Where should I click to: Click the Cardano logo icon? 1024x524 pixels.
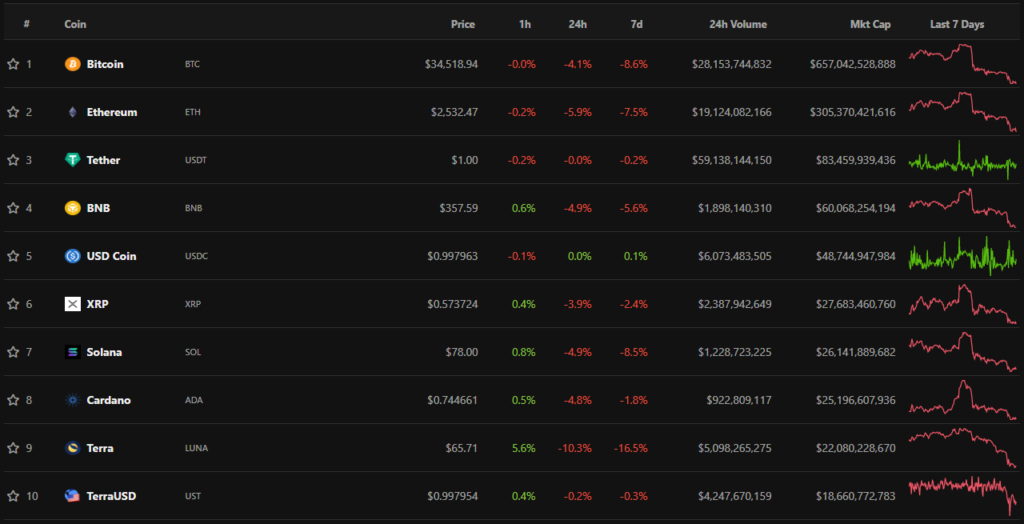pyautogui.click(x=72, y=400)
